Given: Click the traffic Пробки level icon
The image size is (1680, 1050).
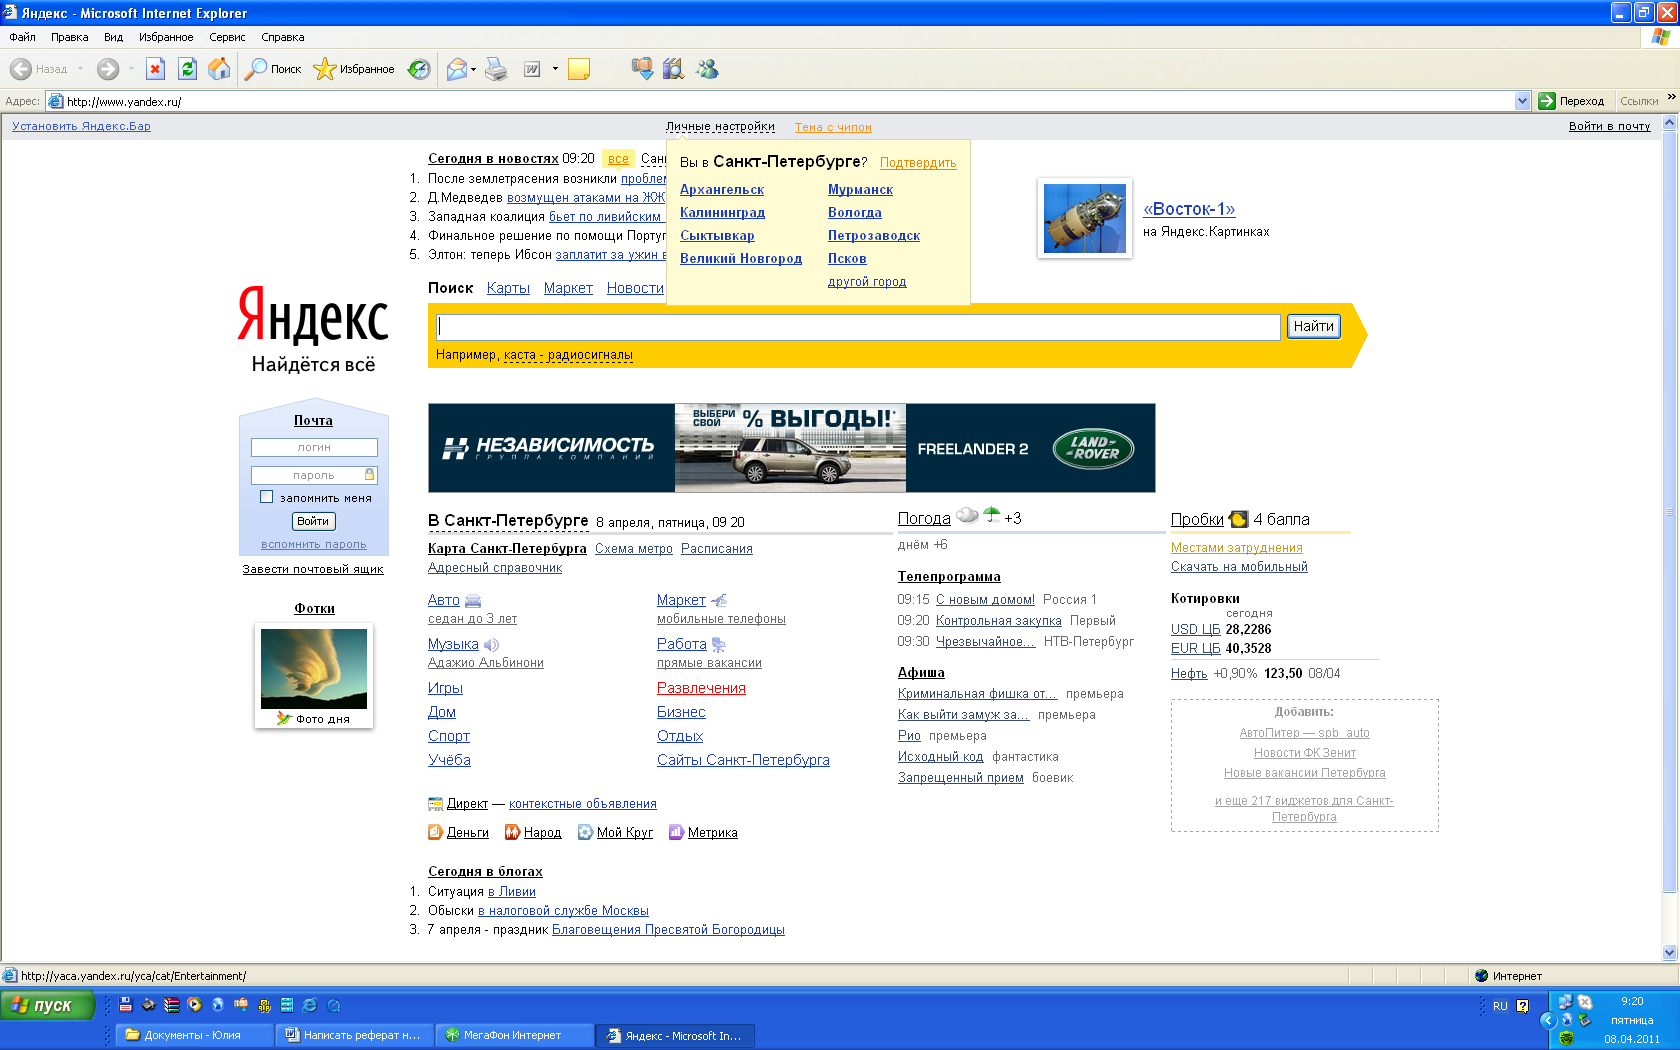Looking at the screenshot, I should 1238,519.
